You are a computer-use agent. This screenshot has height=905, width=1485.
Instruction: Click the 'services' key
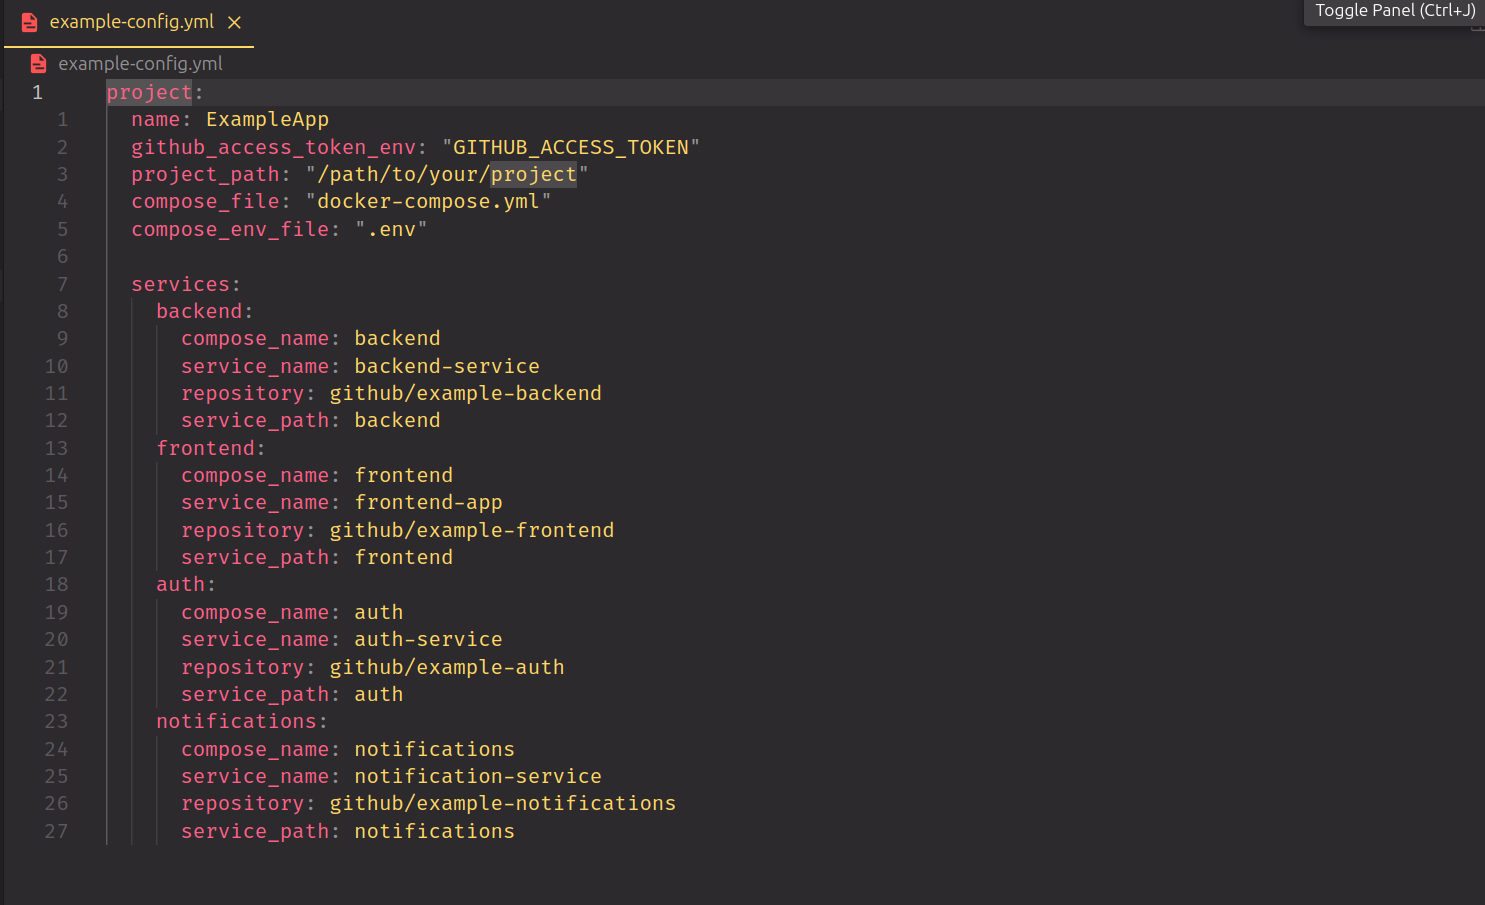pos(180,284)
